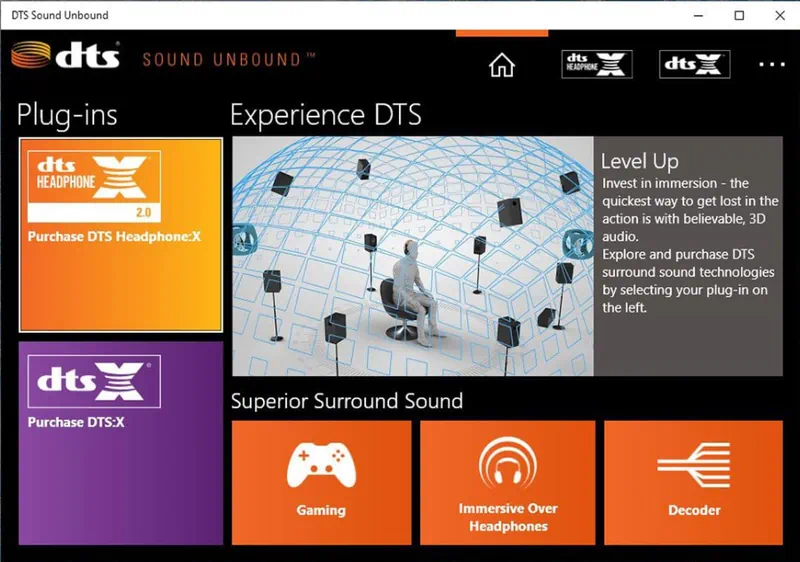Select Purchase DTS Headphone:X orange tile
The width and height of the screenshot is (800, 562).
[121, 235]
